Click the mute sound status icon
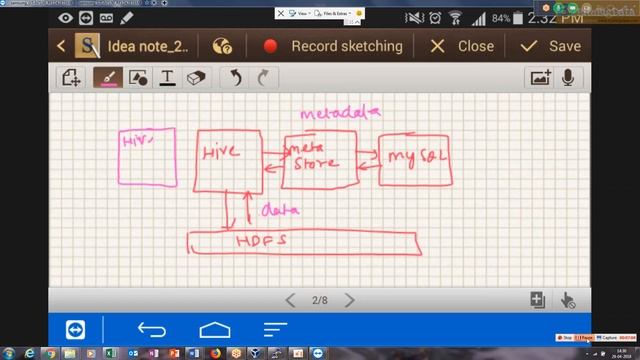Screen dimensions: 640x360 click(414, 18)
